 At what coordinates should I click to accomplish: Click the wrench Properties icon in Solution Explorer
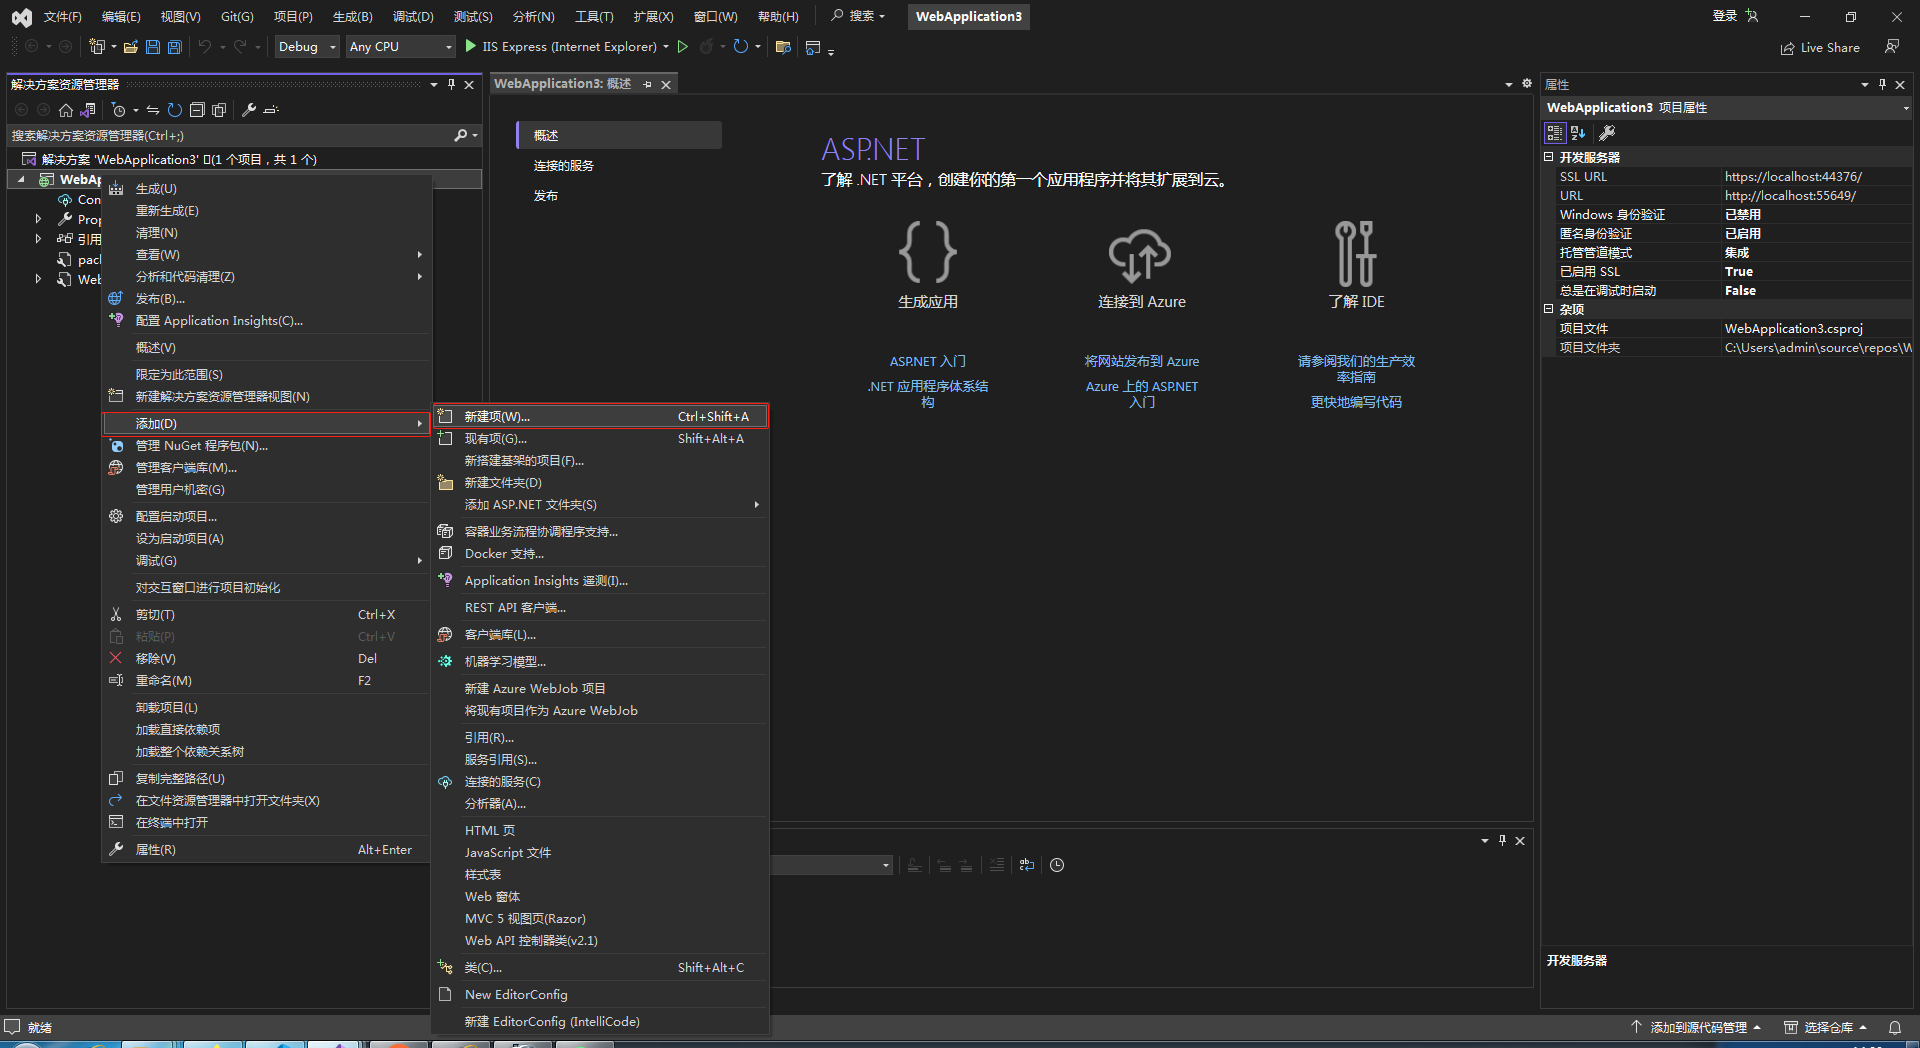(249, 110)
